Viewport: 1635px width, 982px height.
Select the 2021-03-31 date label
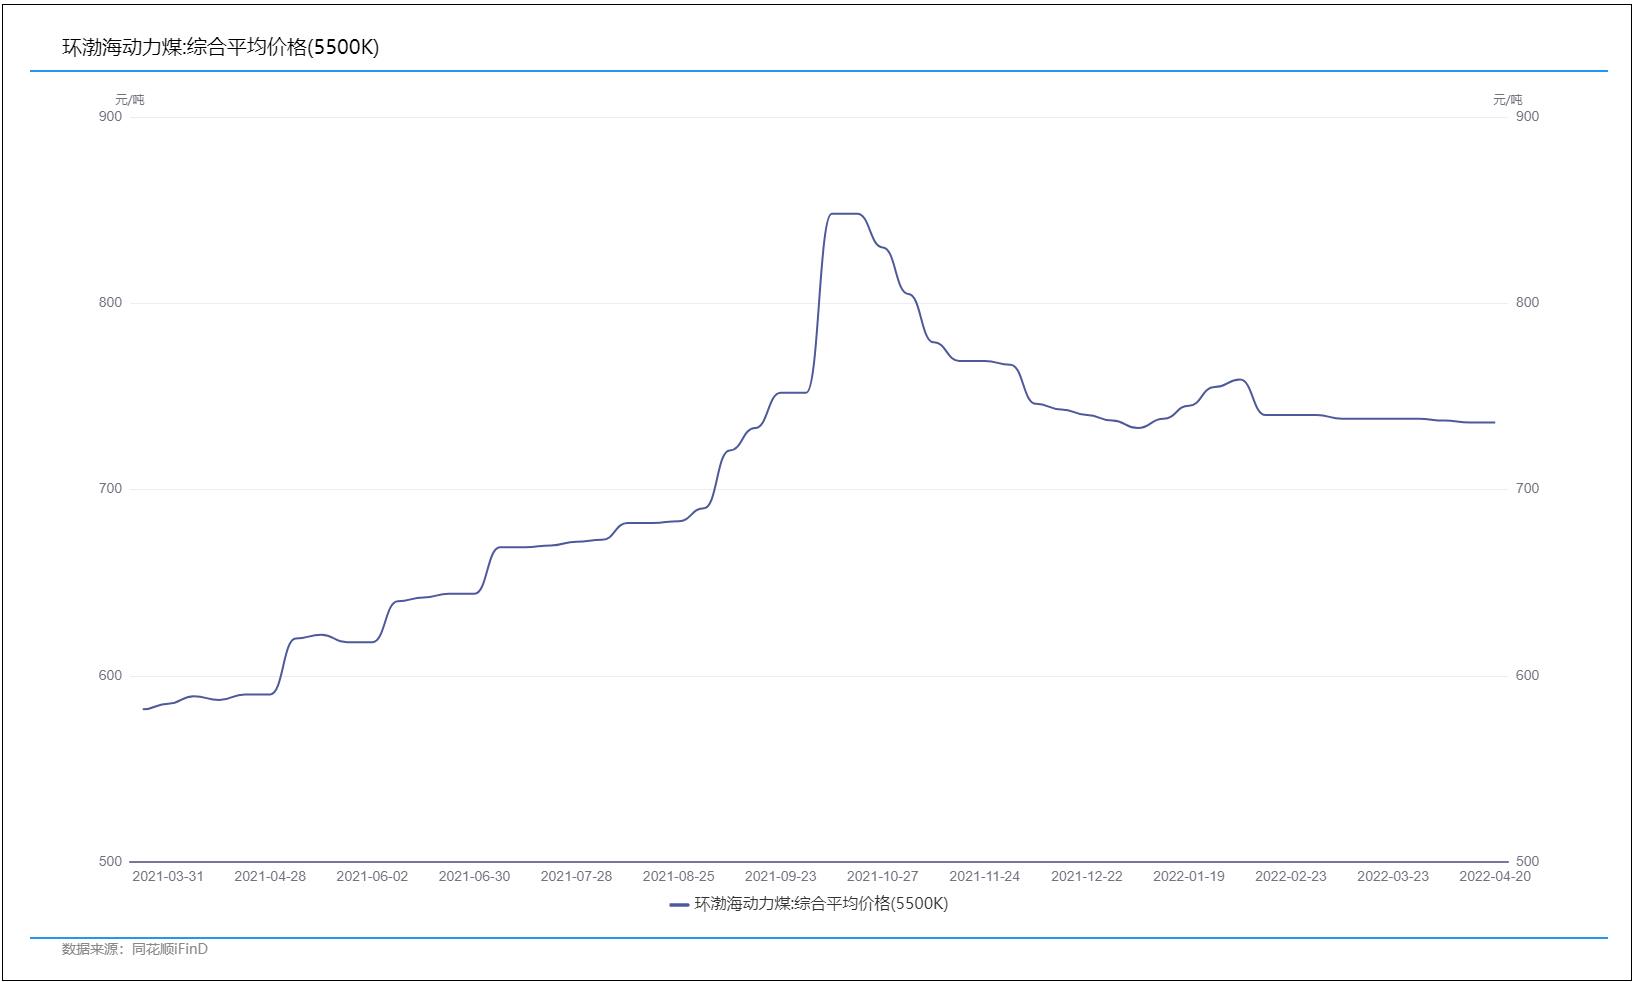click(168, 876)
